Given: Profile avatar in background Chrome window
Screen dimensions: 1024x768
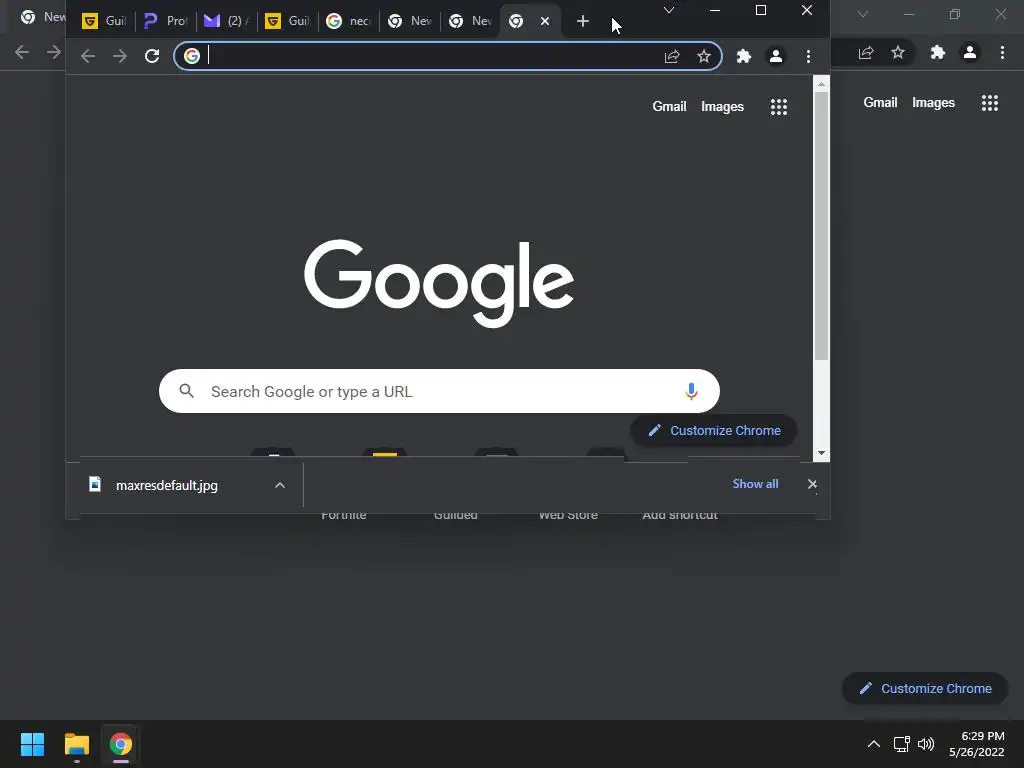Looking at the screenshot, I should tap(970, 53).
